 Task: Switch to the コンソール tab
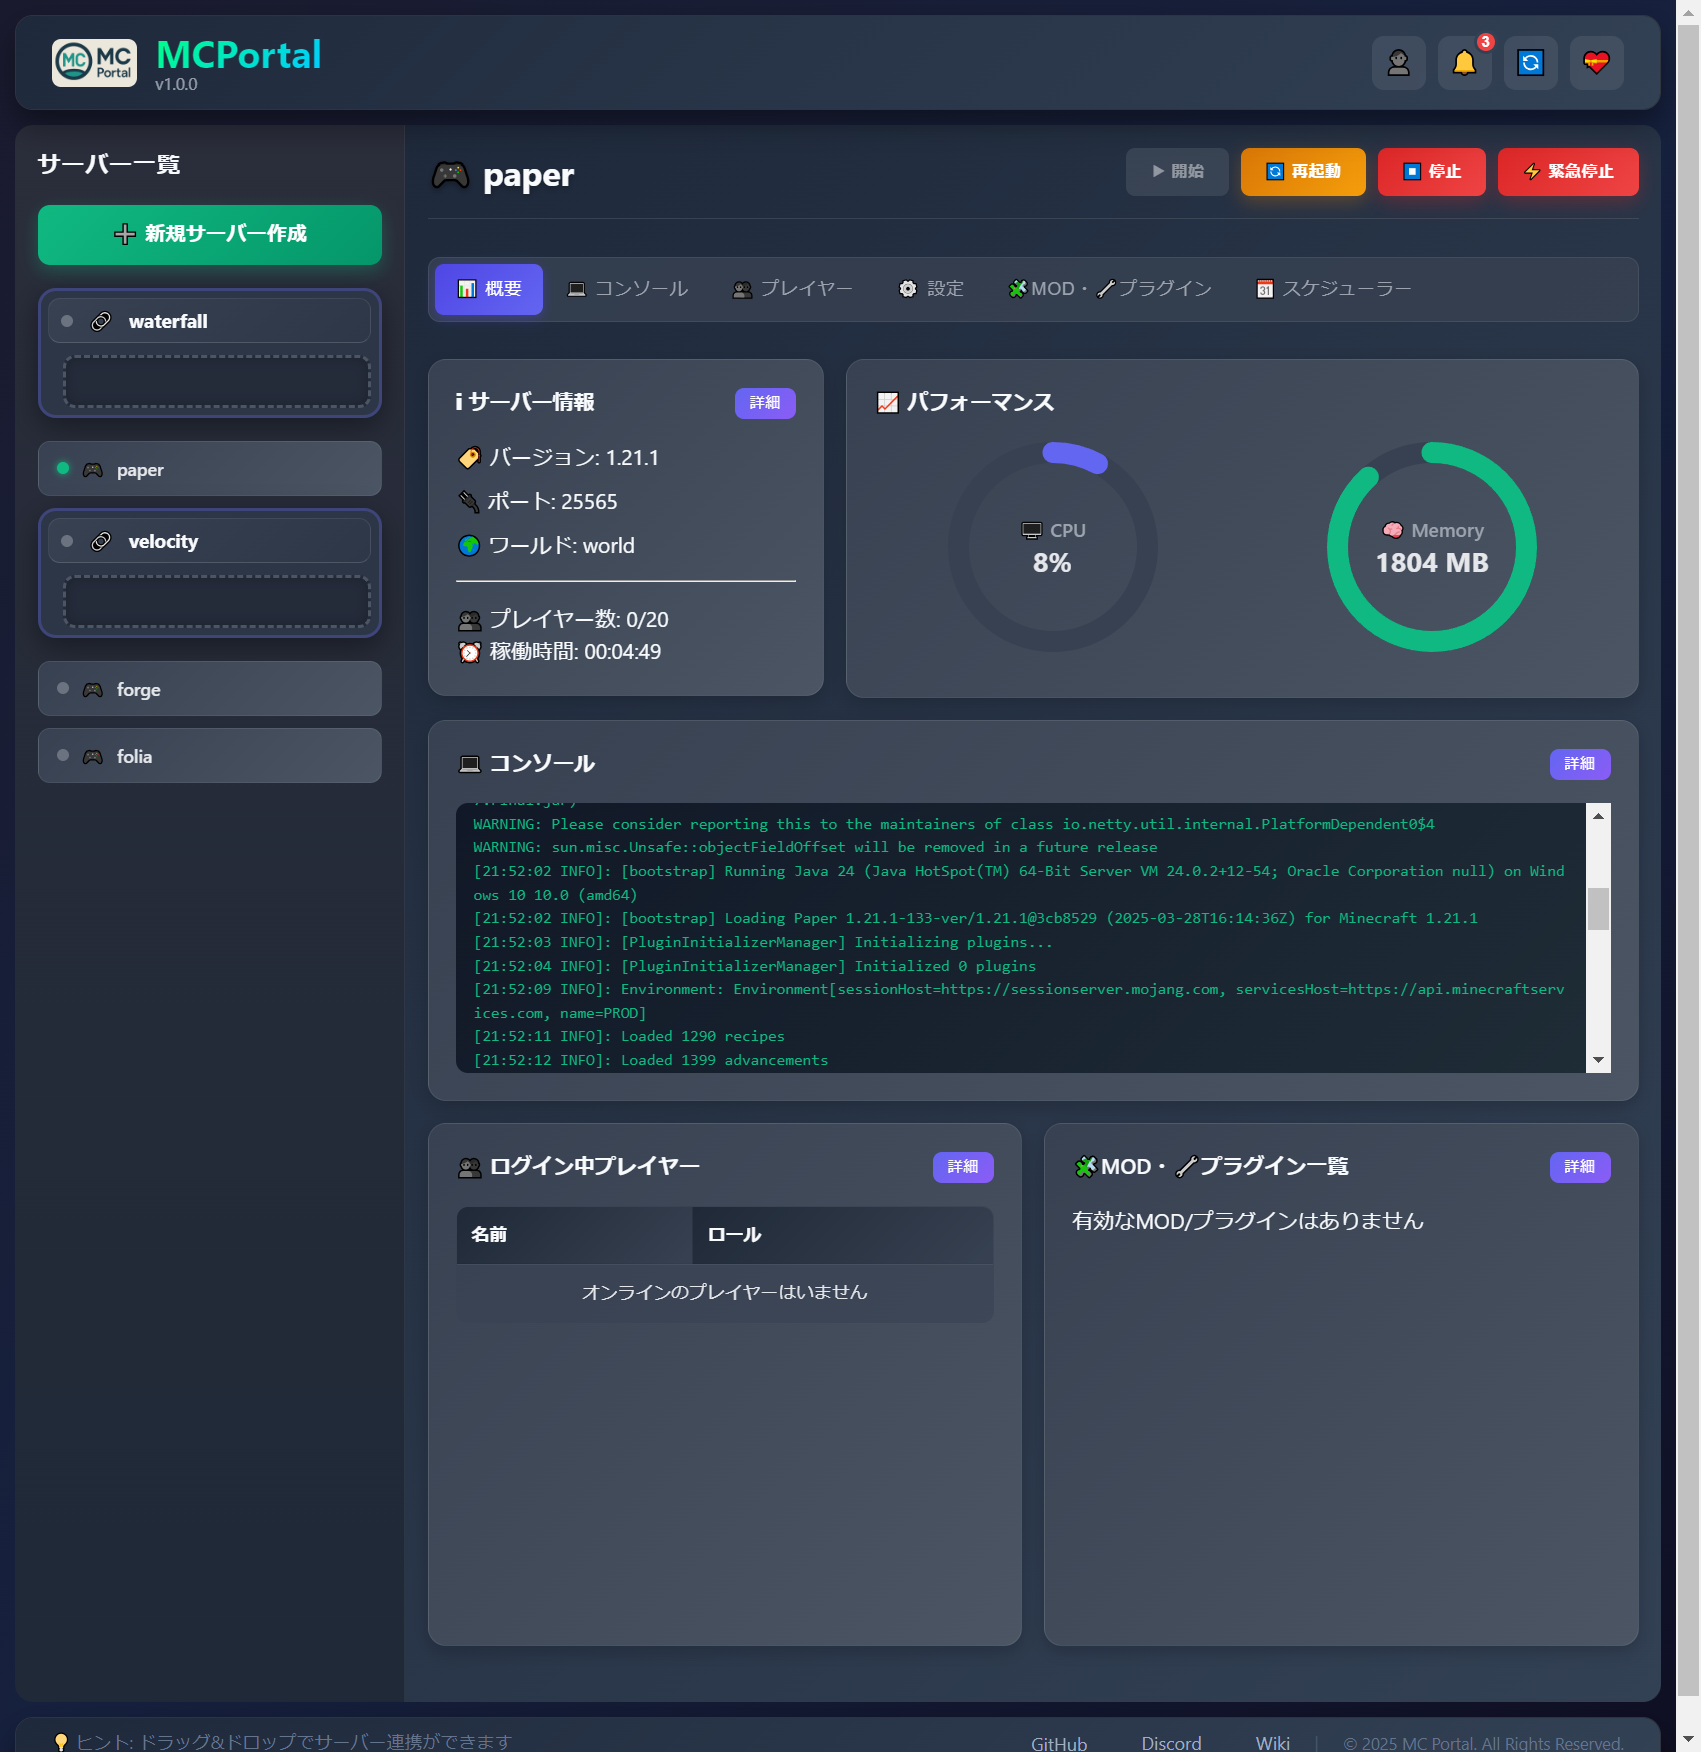pos(627,289)
